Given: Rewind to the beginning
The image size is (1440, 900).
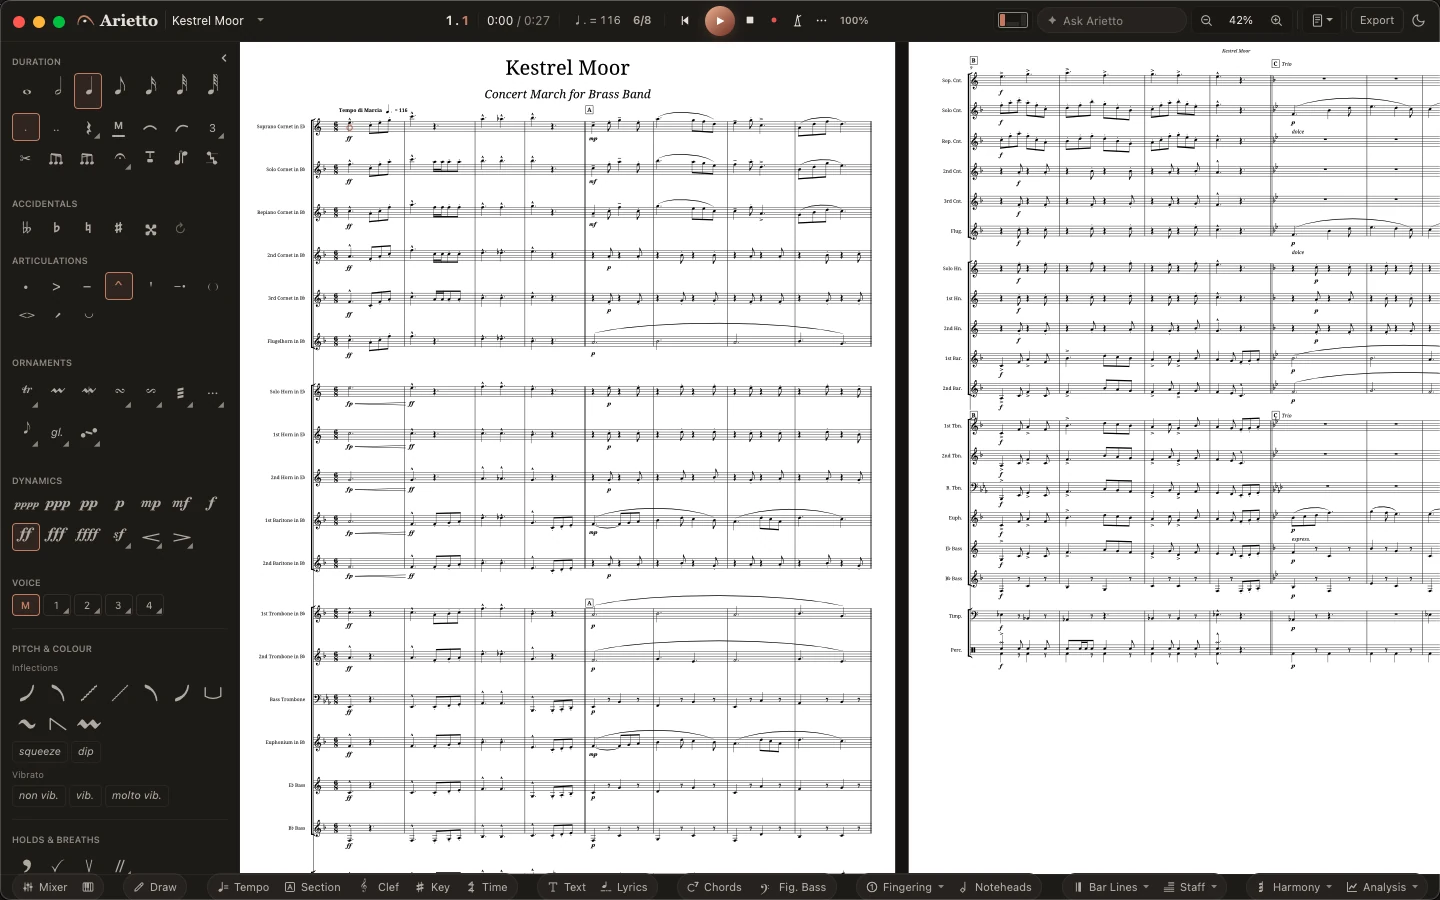Looking at the screenshot, I should point(685,20).
